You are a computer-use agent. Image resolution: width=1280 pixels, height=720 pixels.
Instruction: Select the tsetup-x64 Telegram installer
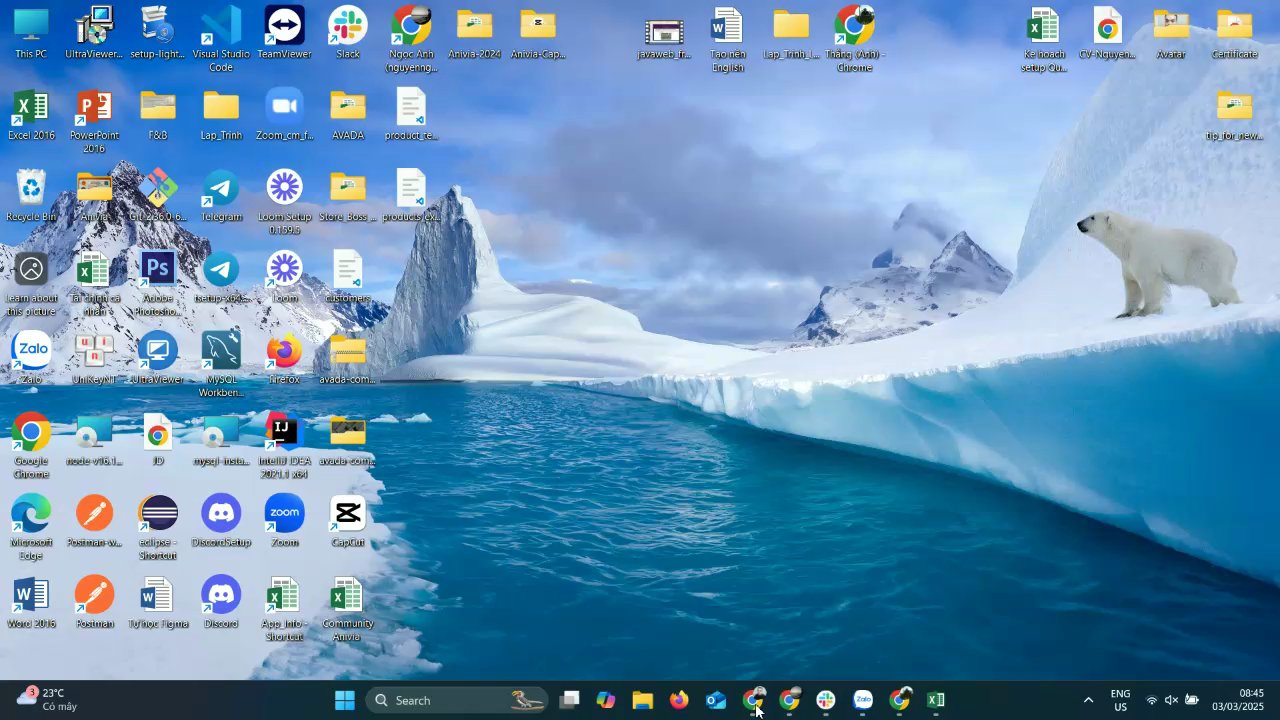tap(221, 277)
